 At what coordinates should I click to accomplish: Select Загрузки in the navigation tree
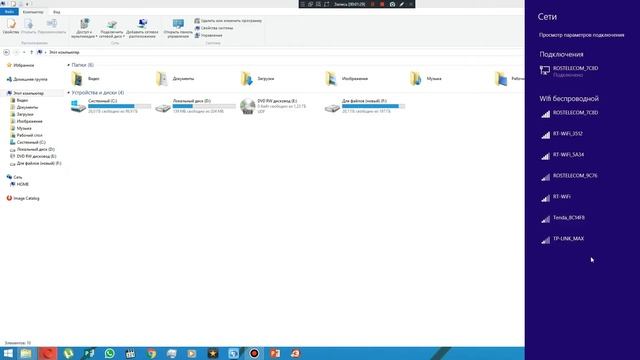click(x=22, y=114)
